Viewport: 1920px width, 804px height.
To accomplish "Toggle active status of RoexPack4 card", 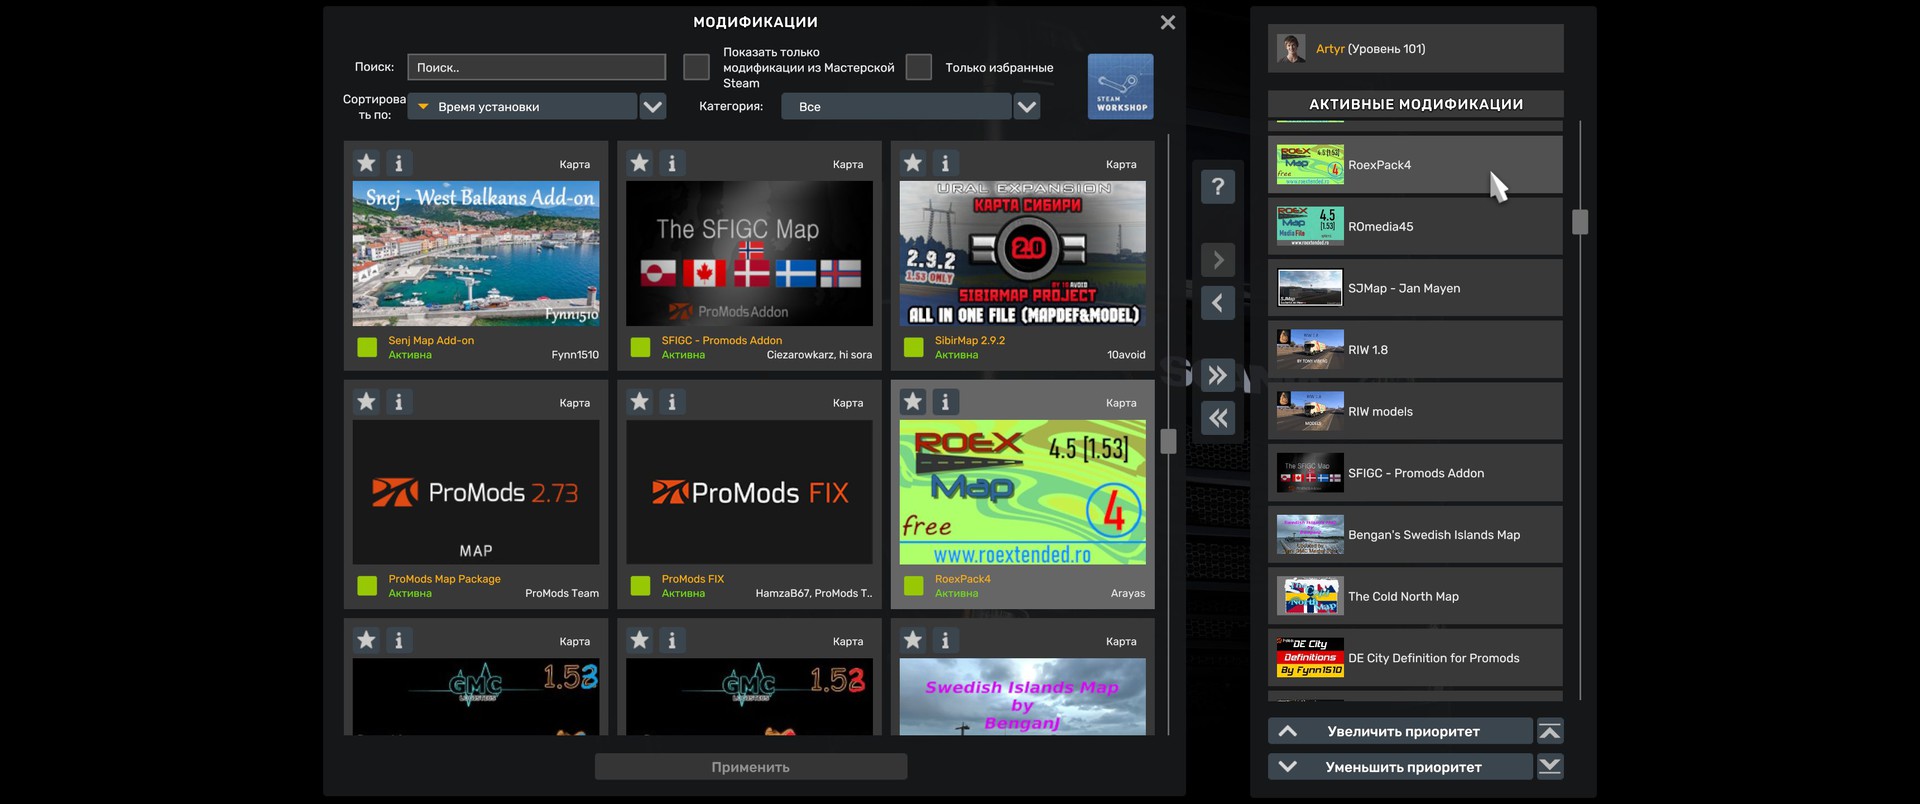I will pyautogui.click(x=914, y=586).
